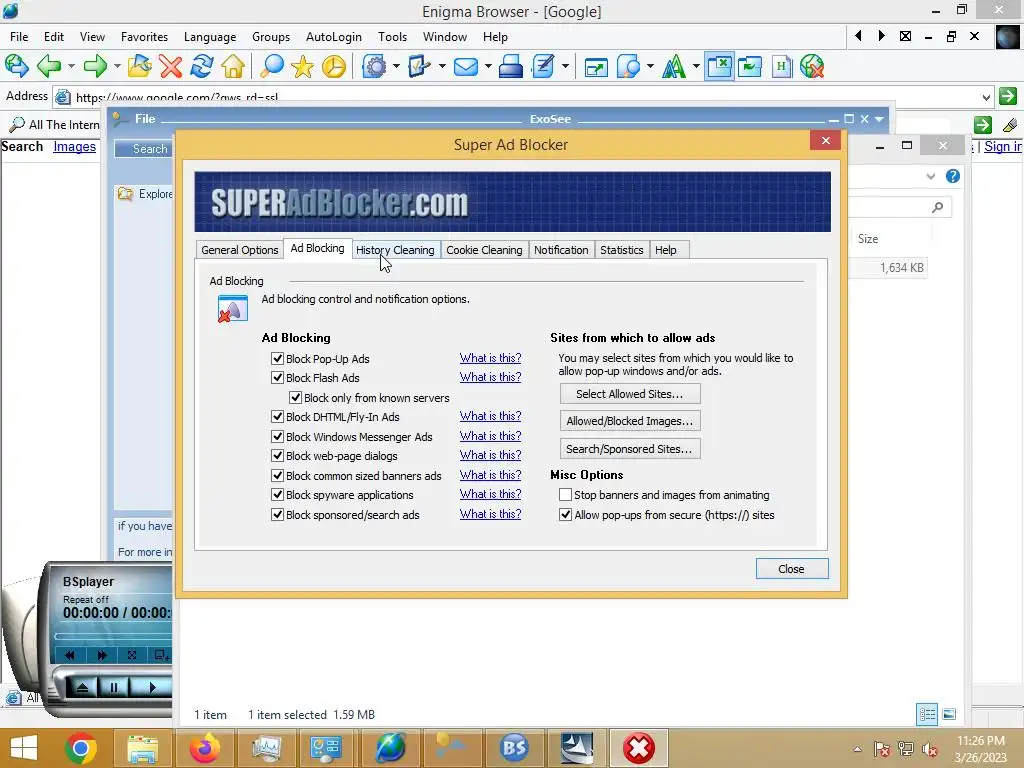Toggle Allow pop-ups from secure sites
Image resolution: width=1024 pixels, height=768 pixels.
(x=566, y=515)
